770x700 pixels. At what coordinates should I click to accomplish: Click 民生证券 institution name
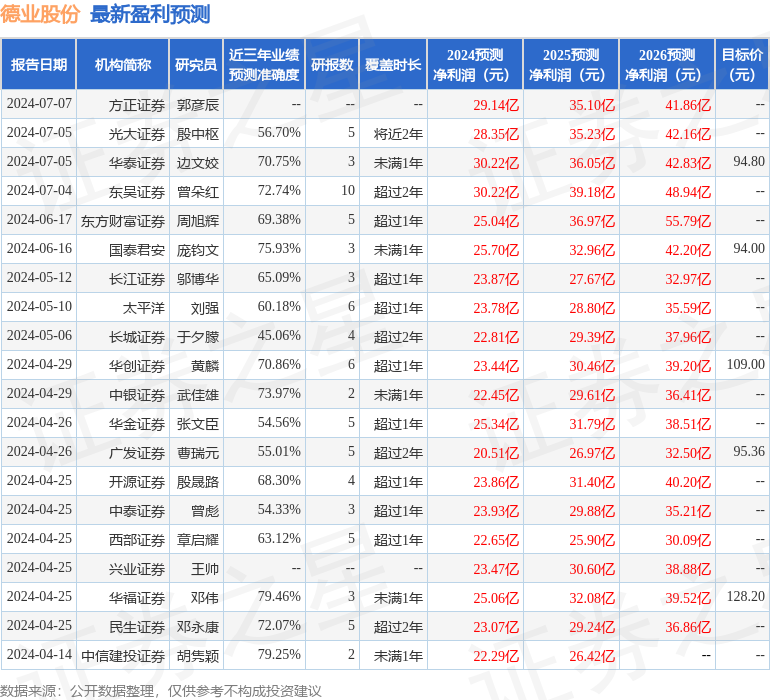tap(137, 627)
